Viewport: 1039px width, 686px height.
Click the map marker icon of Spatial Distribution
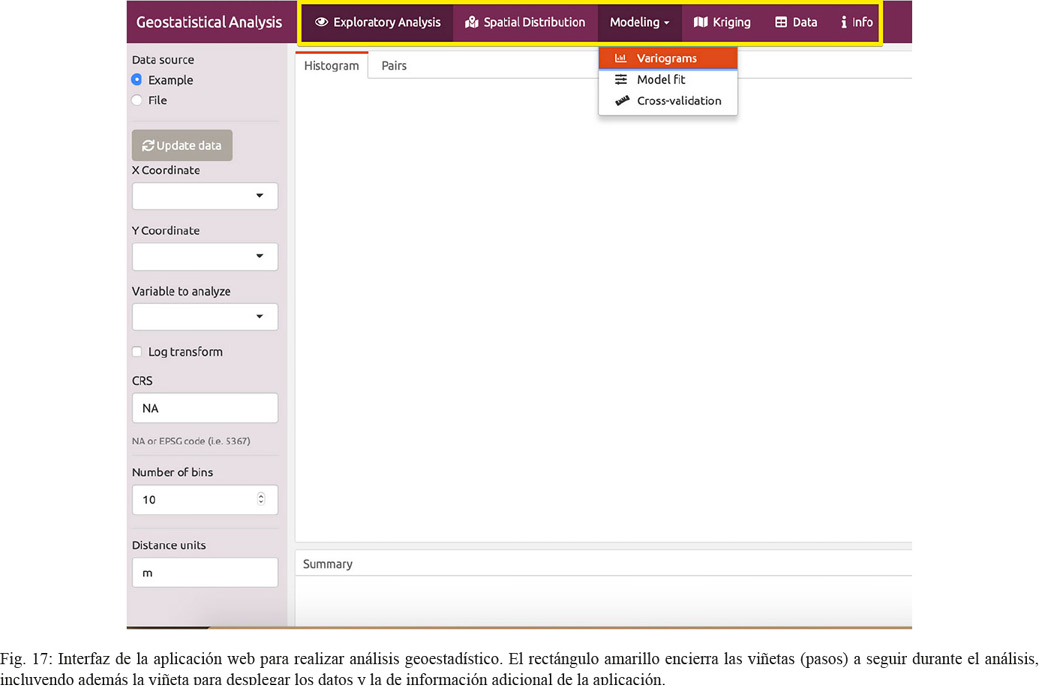(x=472, y=22)
